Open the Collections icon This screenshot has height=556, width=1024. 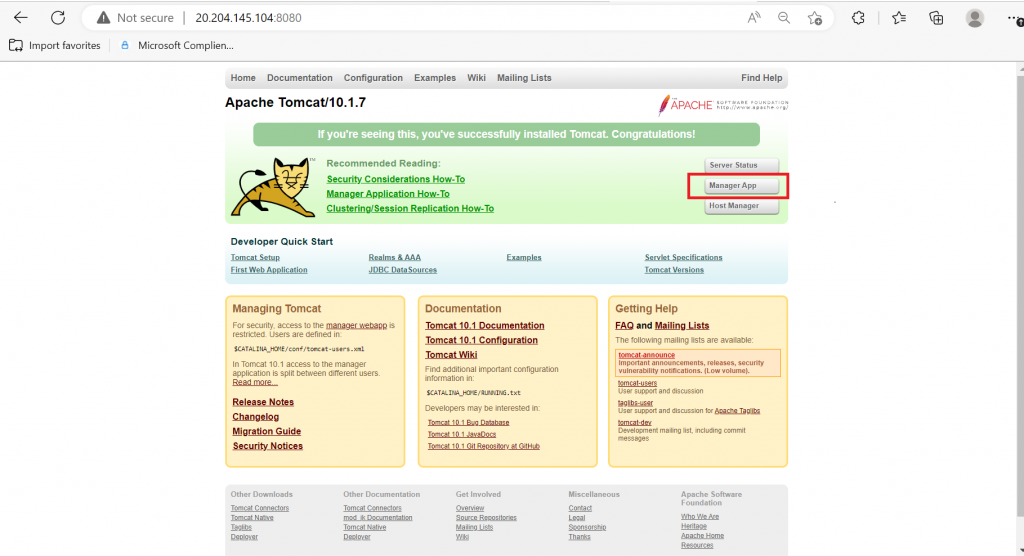coord(936,18)
